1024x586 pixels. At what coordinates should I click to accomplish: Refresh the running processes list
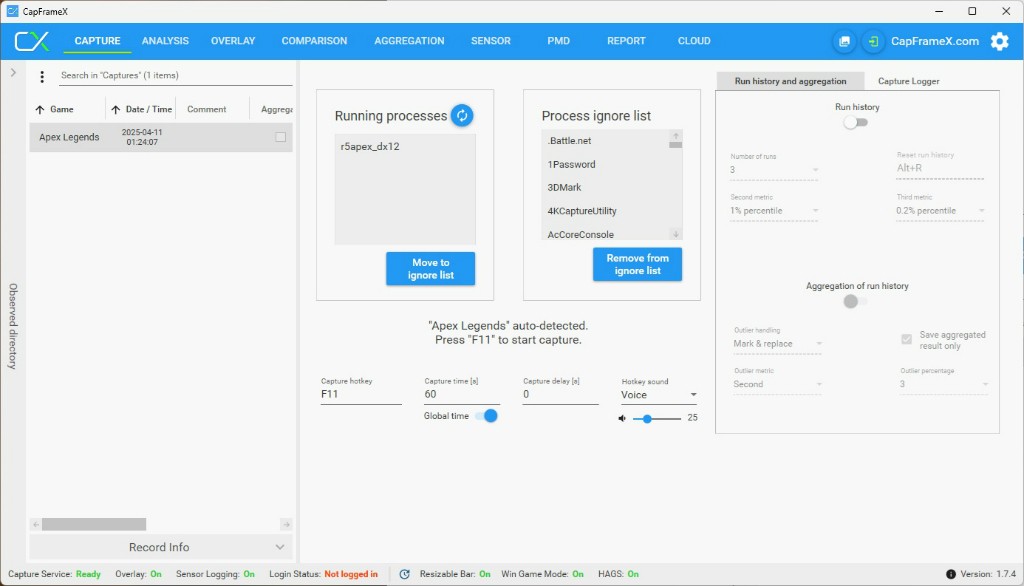click(461, 115)
